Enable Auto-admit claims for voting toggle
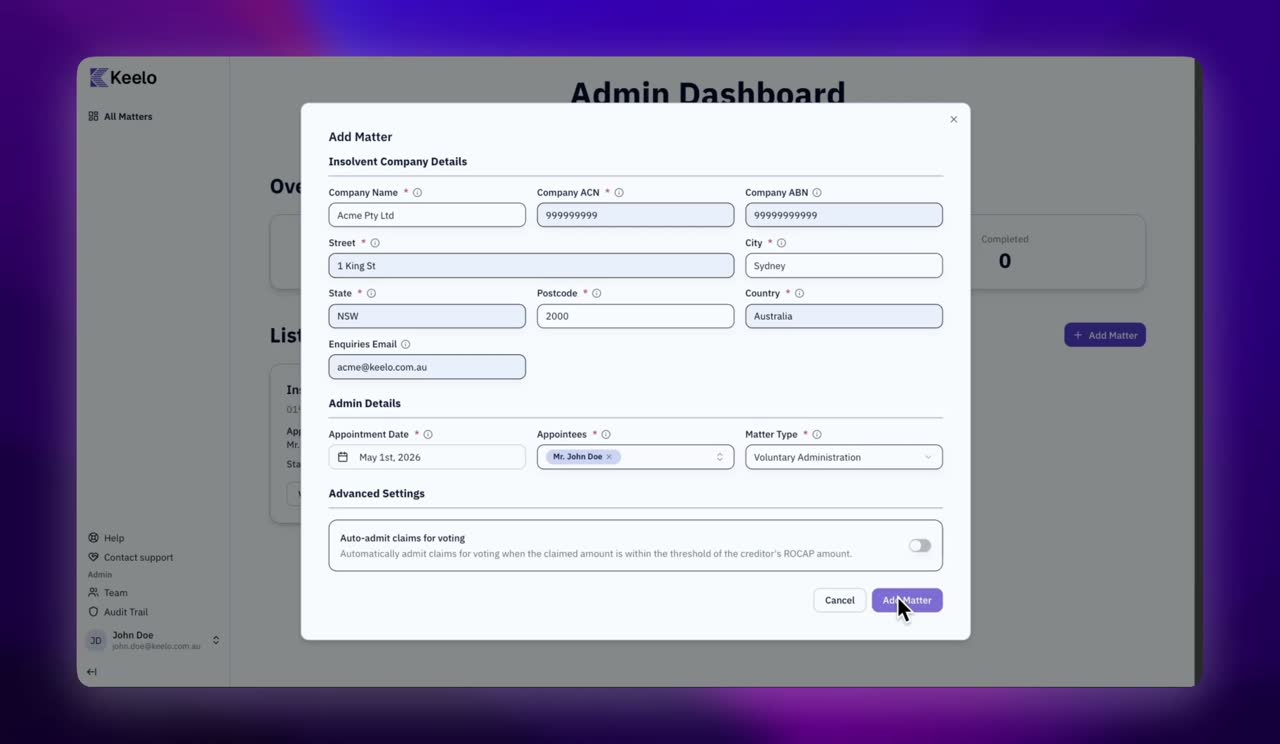Image resolution: width=1280 pixels, height=744 pixels. tap(919, 546)
